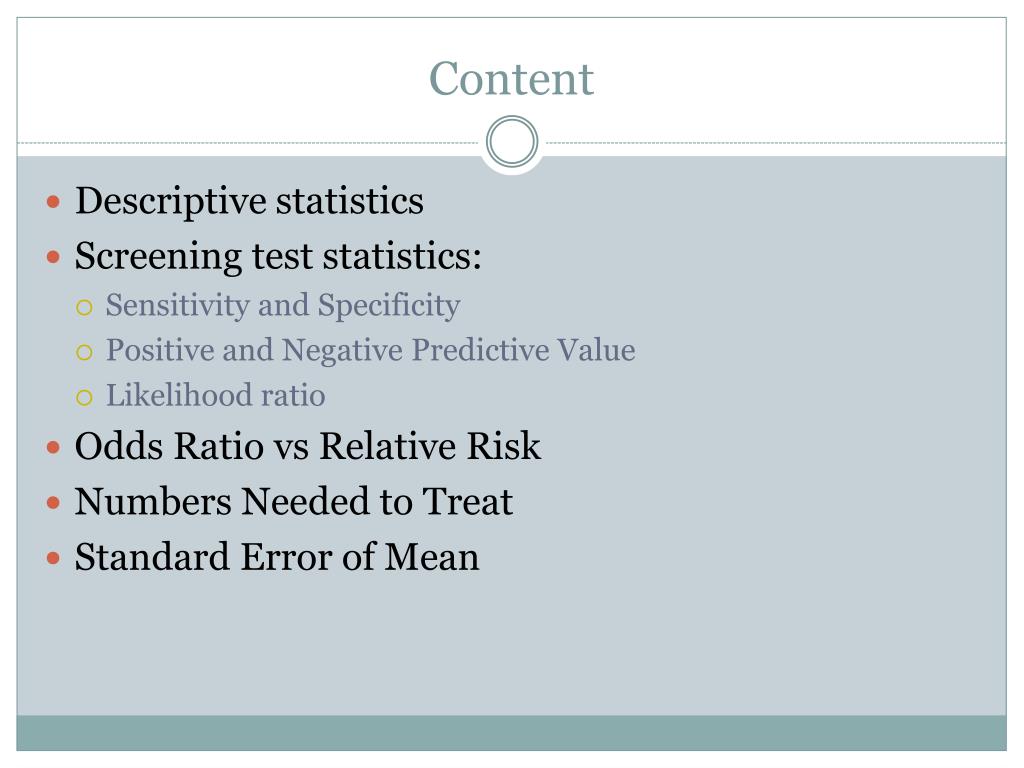Select the 'Odds Ratio vs Relative Risk' line
This screenshot has height=768, width=1024.
click(x=308, y=447)
